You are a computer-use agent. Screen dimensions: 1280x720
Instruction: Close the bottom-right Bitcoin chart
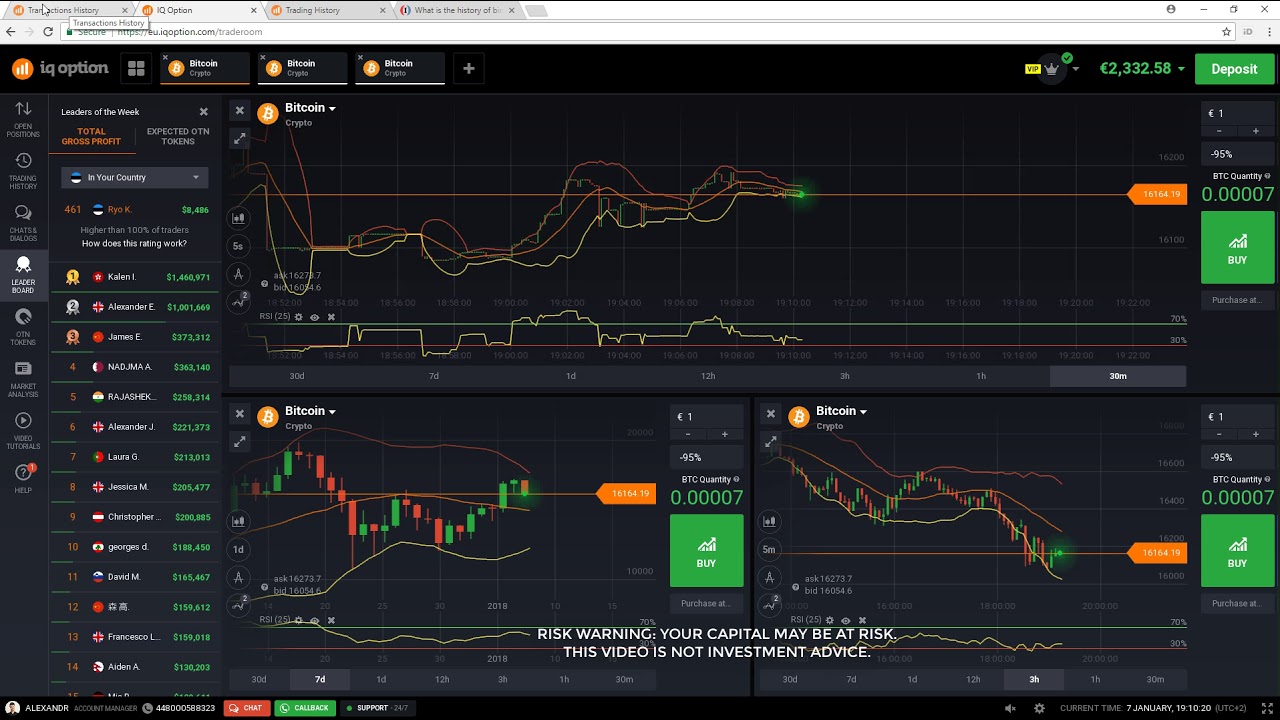(x=770, y=413)
